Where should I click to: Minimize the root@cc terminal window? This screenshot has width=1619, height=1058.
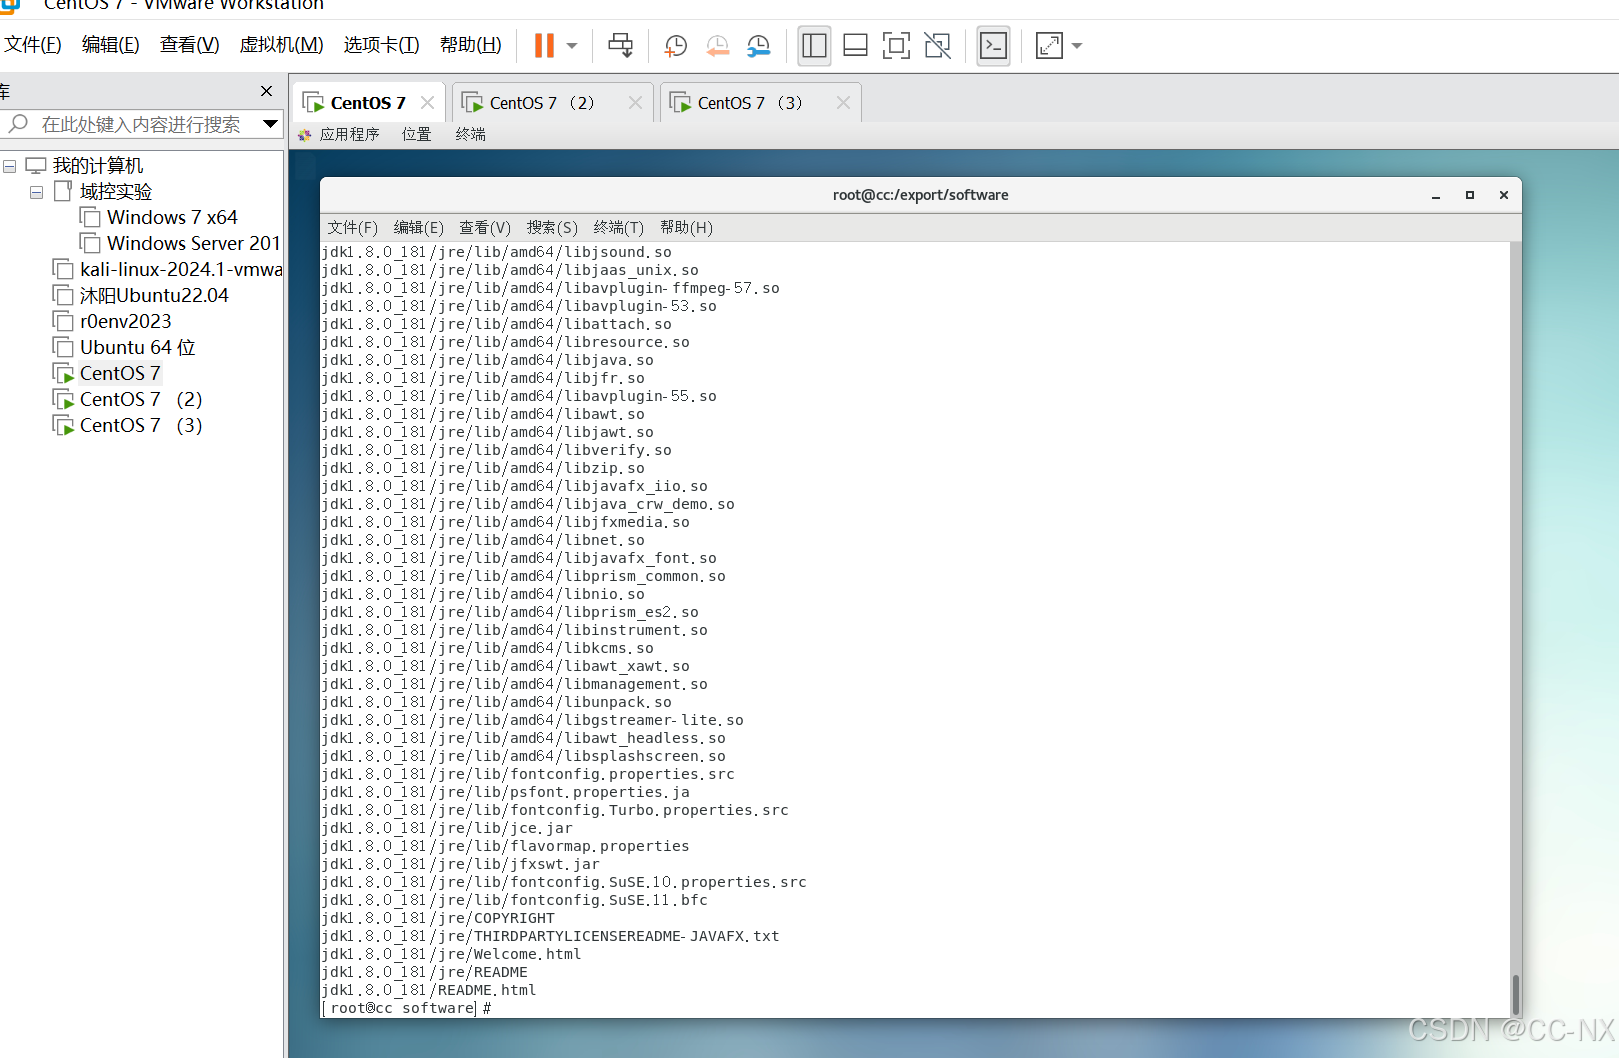tap(1436, 195)
